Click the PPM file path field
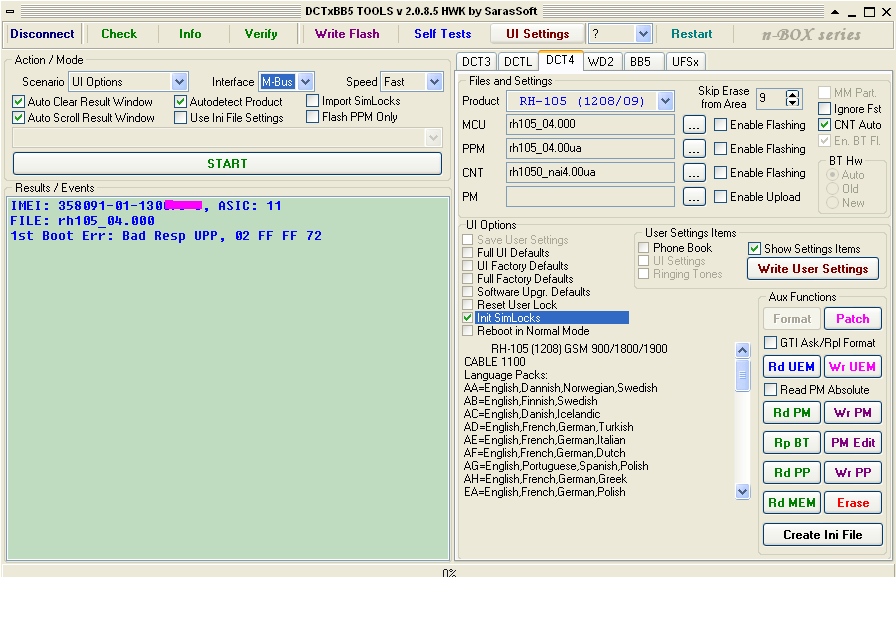 pyautogui.click(x=590, y=149)
